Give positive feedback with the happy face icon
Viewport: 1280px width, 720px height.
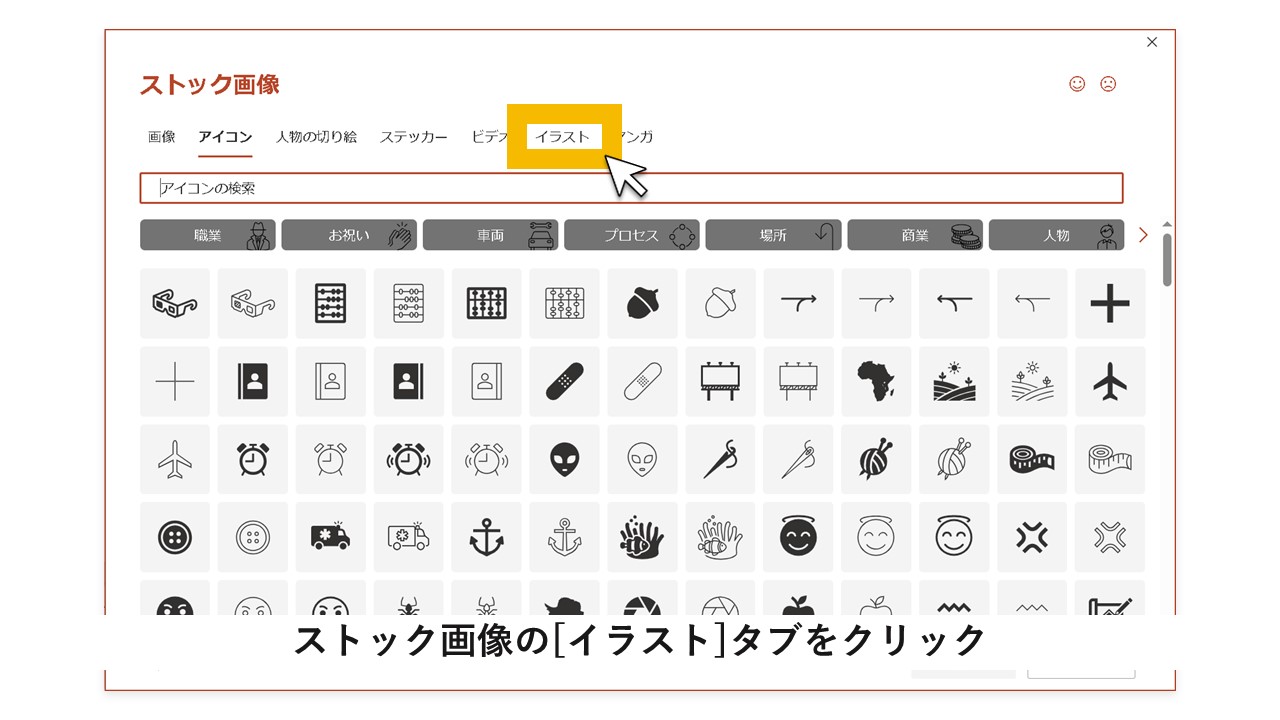coord(1075,84)
